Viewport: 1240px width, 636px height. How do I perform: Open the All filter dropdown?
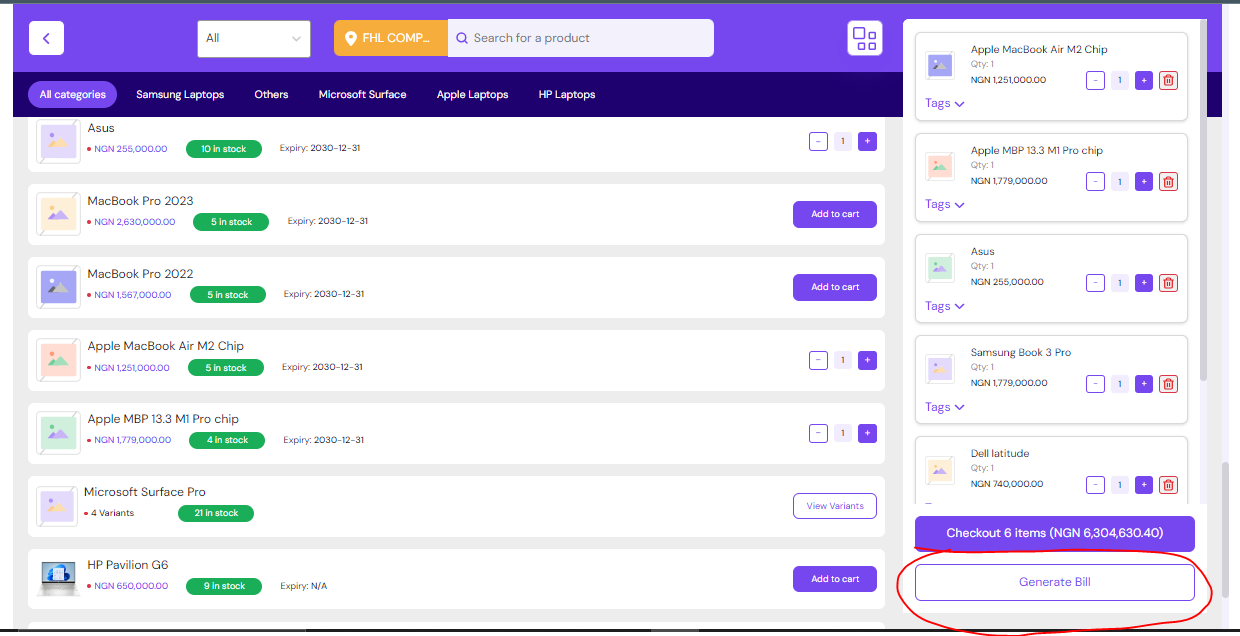(254, 38)
